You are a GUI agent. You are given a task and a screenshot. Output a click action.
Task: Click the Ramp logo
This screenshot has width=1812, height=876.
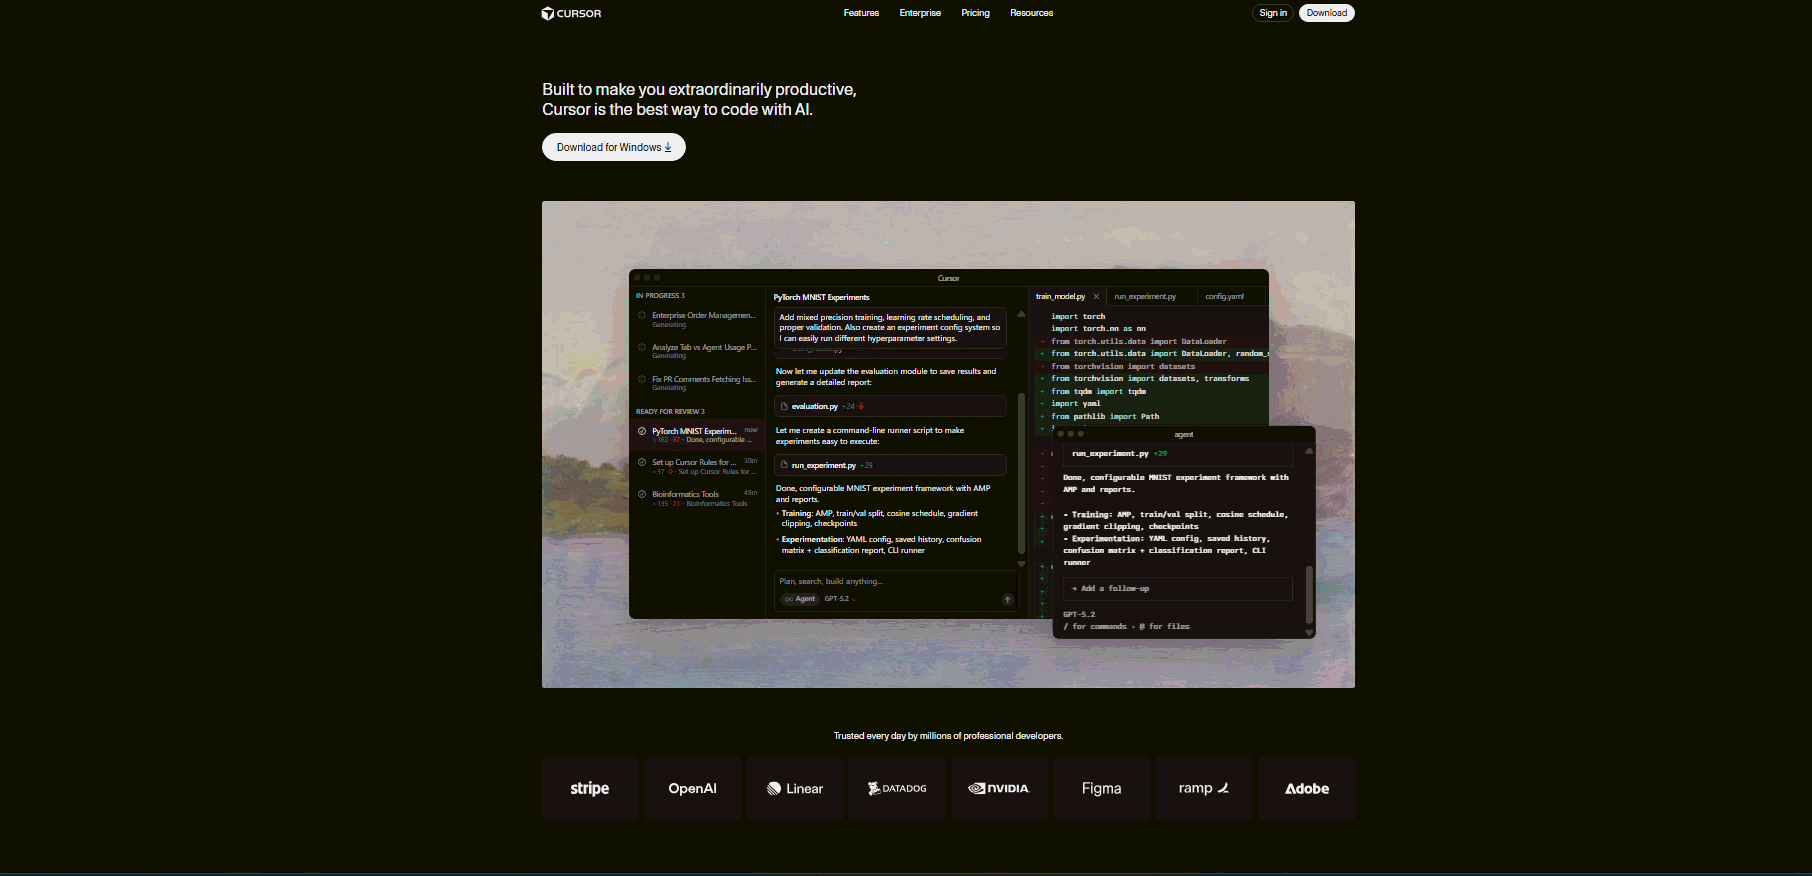coord(1204,788)
